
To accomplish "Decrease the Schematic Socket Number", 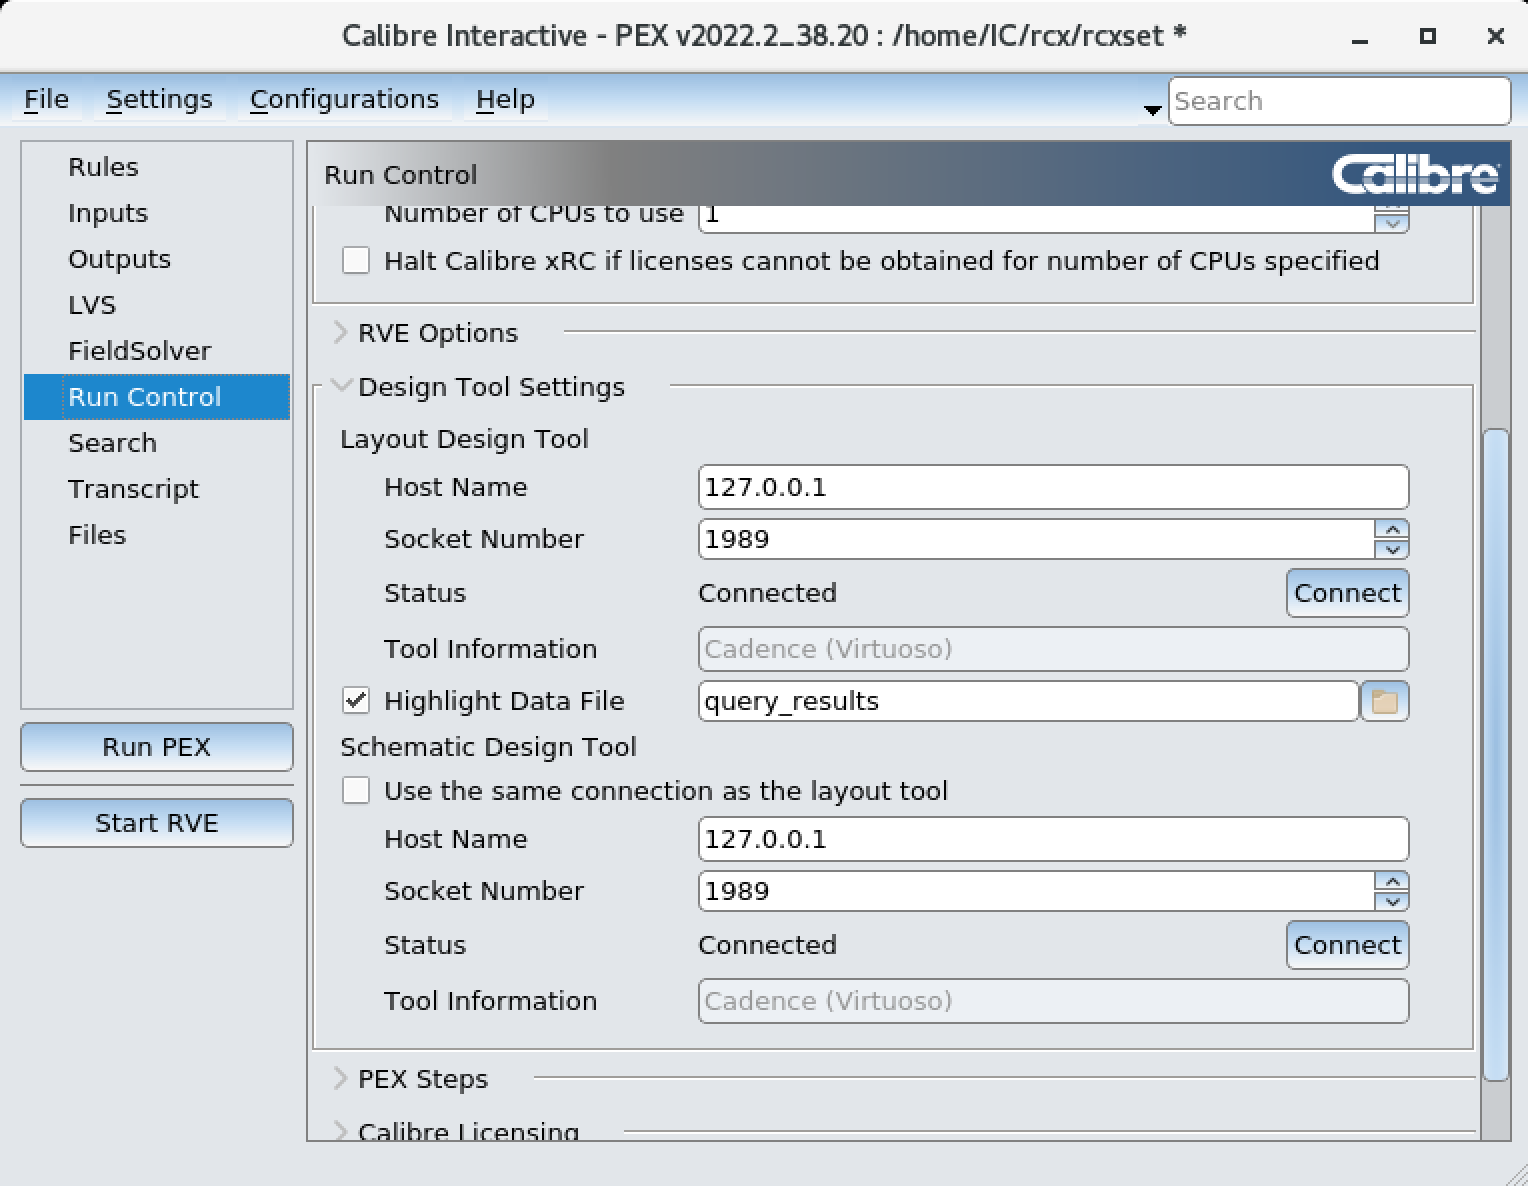I will coord(1392,901).
